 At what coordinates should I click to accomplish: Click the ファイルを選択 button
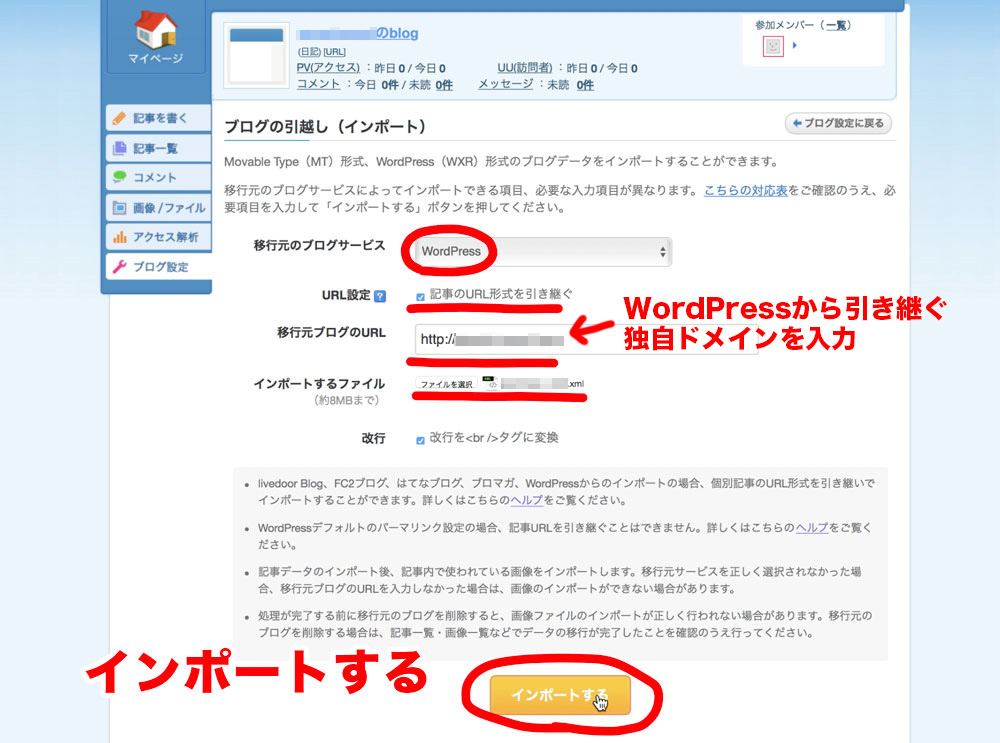click(445, 384)
